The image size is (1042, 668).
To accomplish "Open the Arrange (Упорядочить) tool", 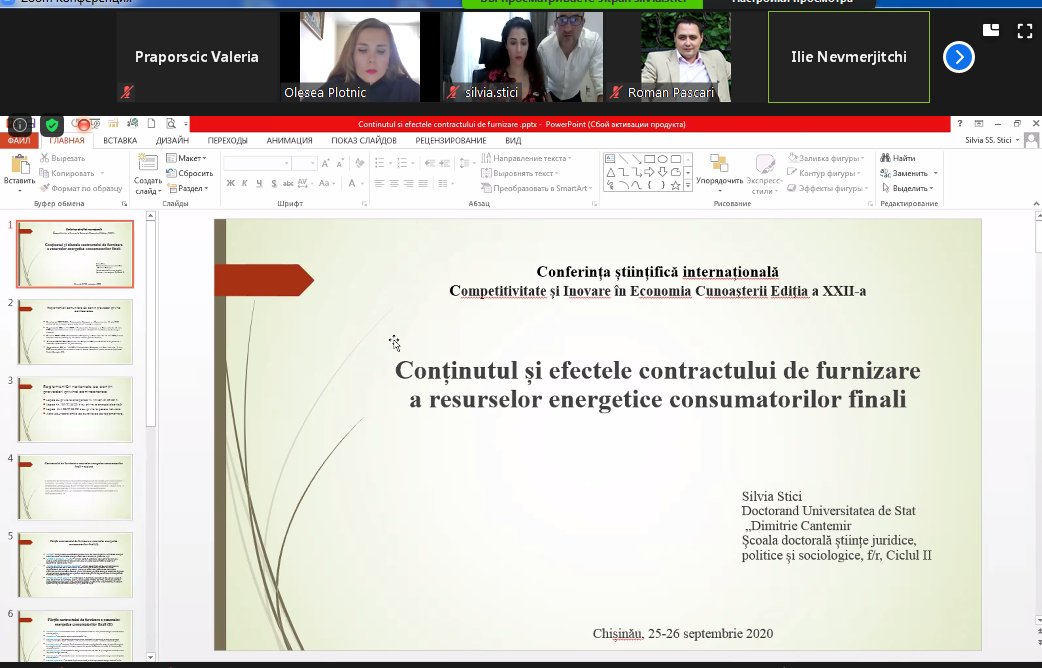I will click(719, 173).
